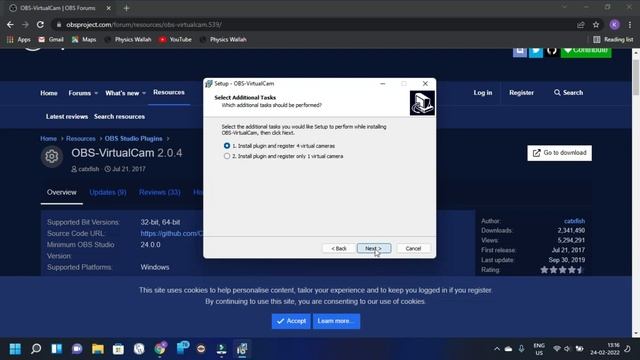Open the forum Search
This screenshot has width=640, height=360.
point(568,93)
